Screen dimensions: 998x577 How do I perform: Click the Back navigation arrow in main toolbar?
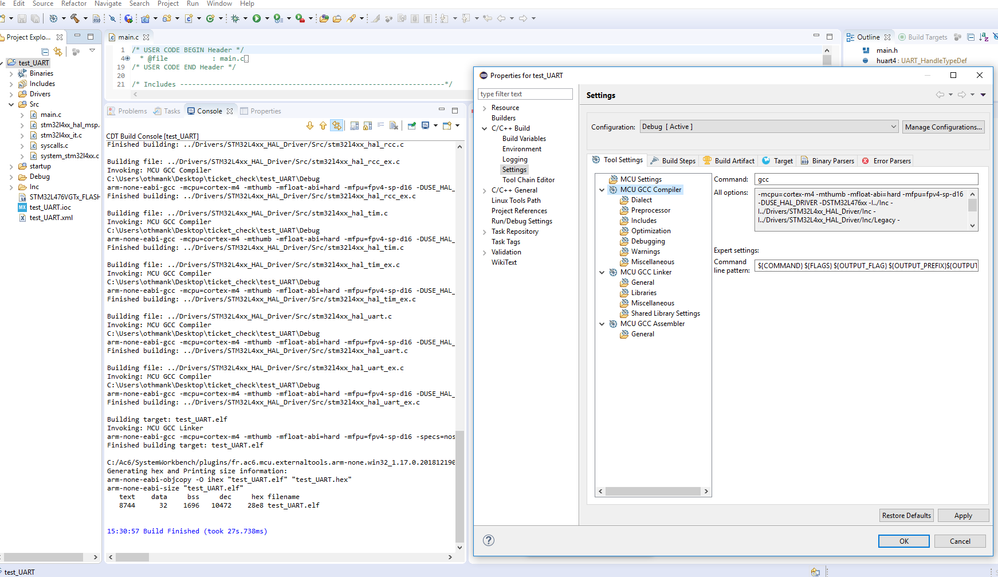(501, 18)
